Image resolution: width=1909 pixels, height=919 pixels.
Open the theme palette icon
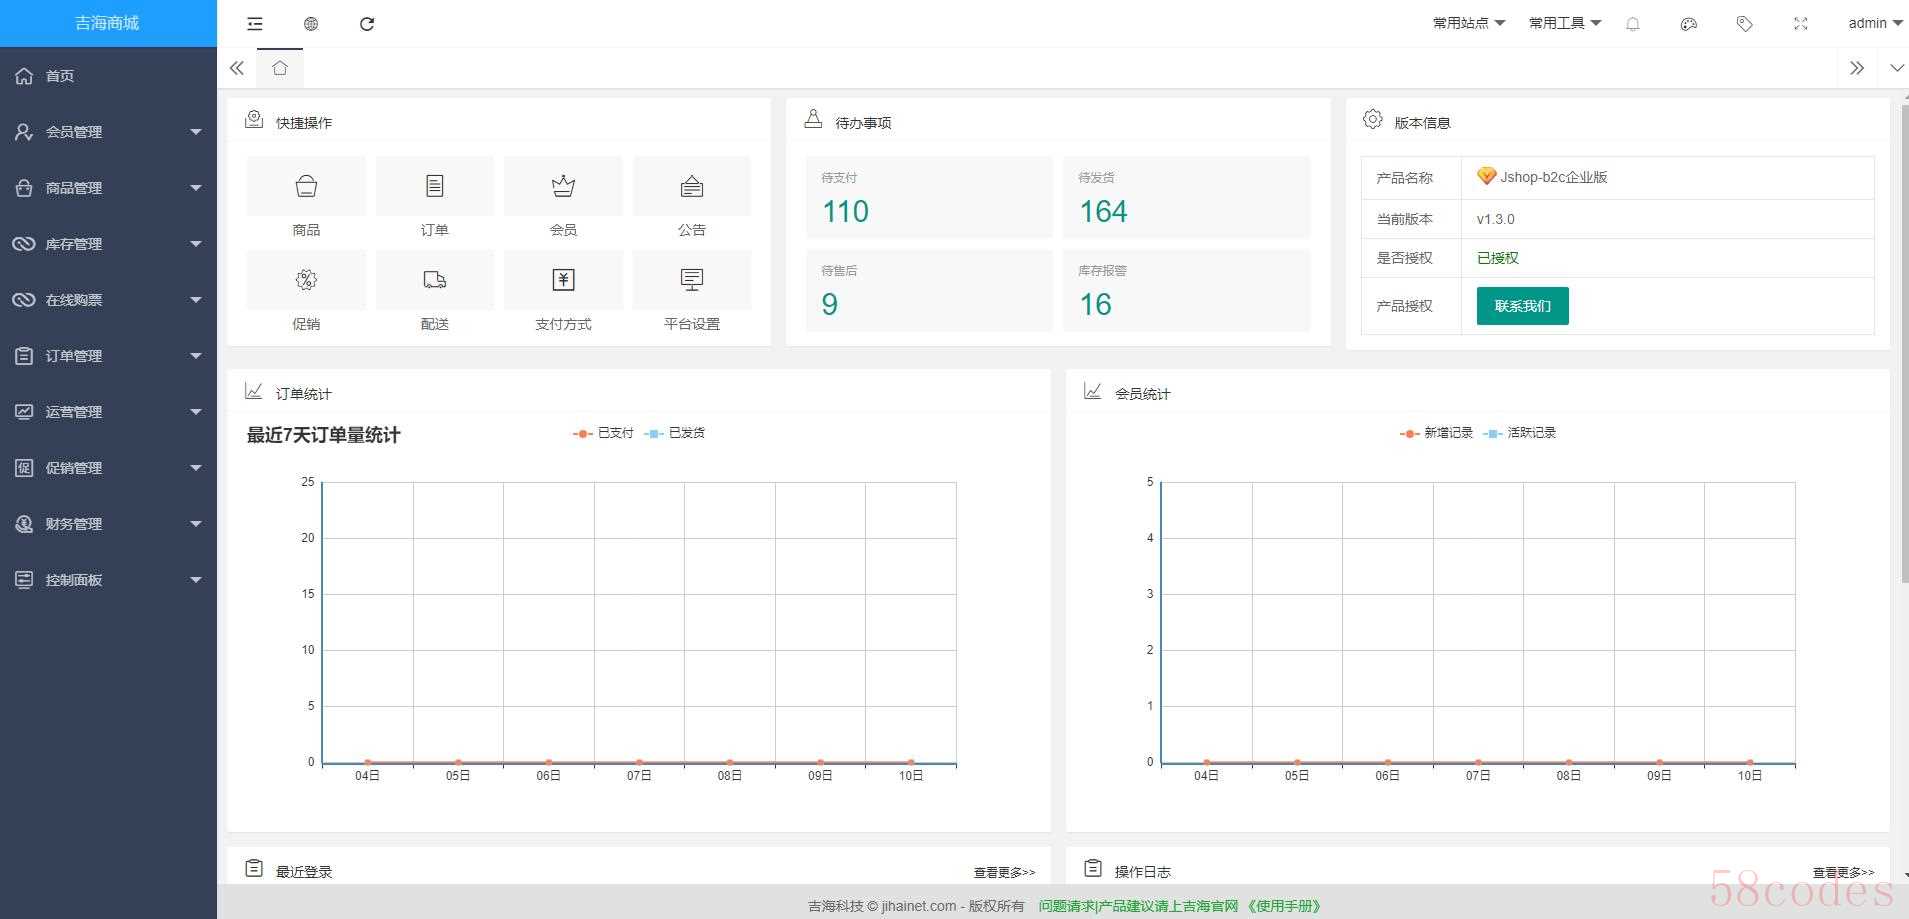(1689, 24)
